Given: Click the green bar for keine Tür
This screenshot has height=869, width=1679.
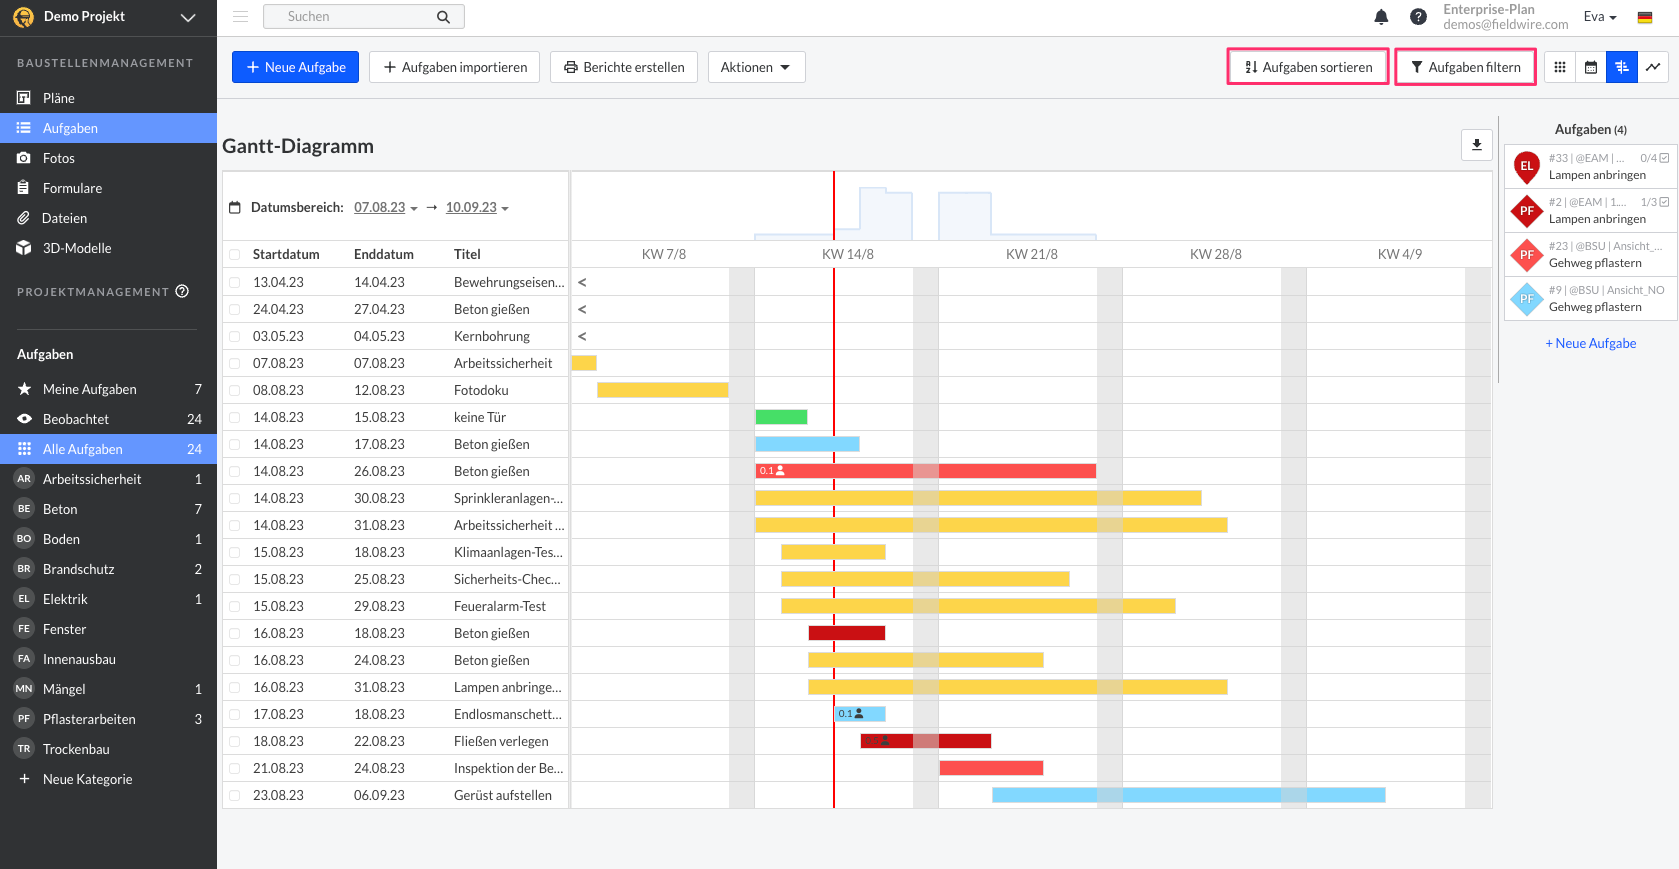Looking at the screenshot, I should (x=781, y=418).
